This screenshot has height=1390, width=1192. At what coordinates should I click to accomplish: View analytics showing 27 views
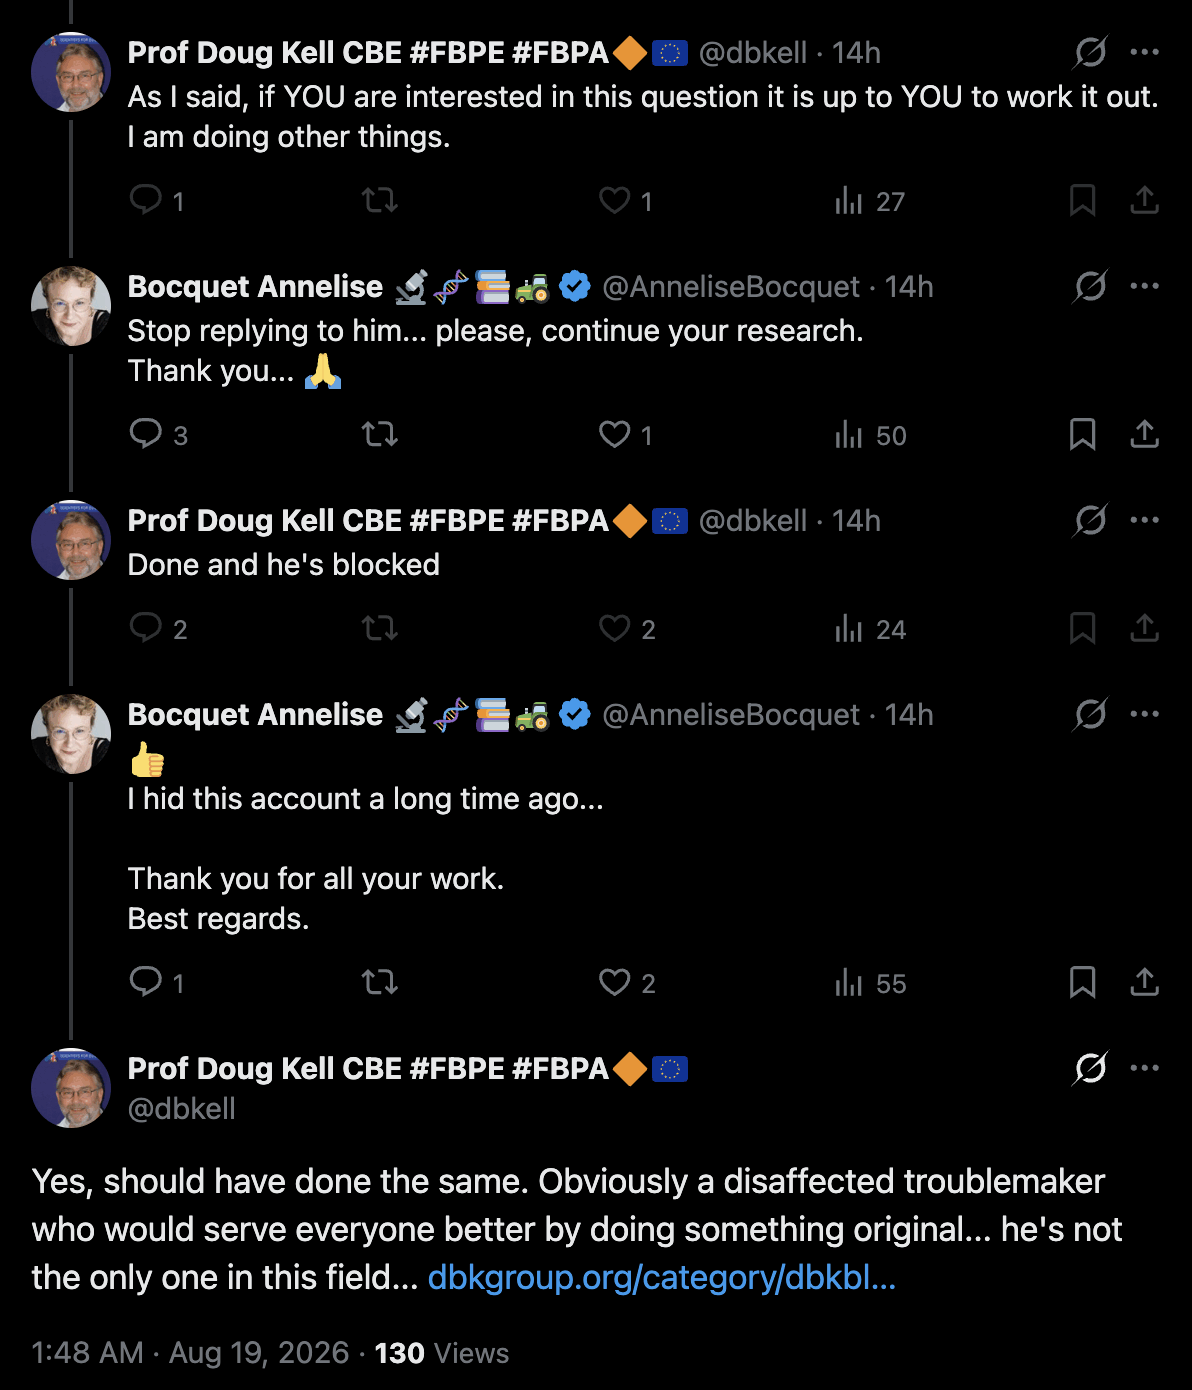[869, 201]
